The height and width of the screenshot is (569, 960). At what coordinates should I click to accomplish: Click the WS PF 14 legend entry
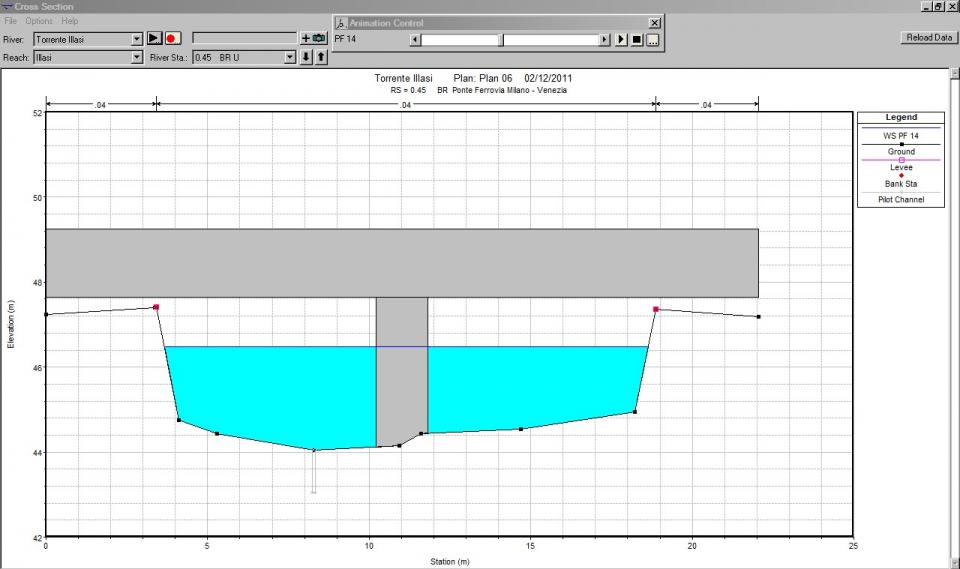[x=900, y=135]
